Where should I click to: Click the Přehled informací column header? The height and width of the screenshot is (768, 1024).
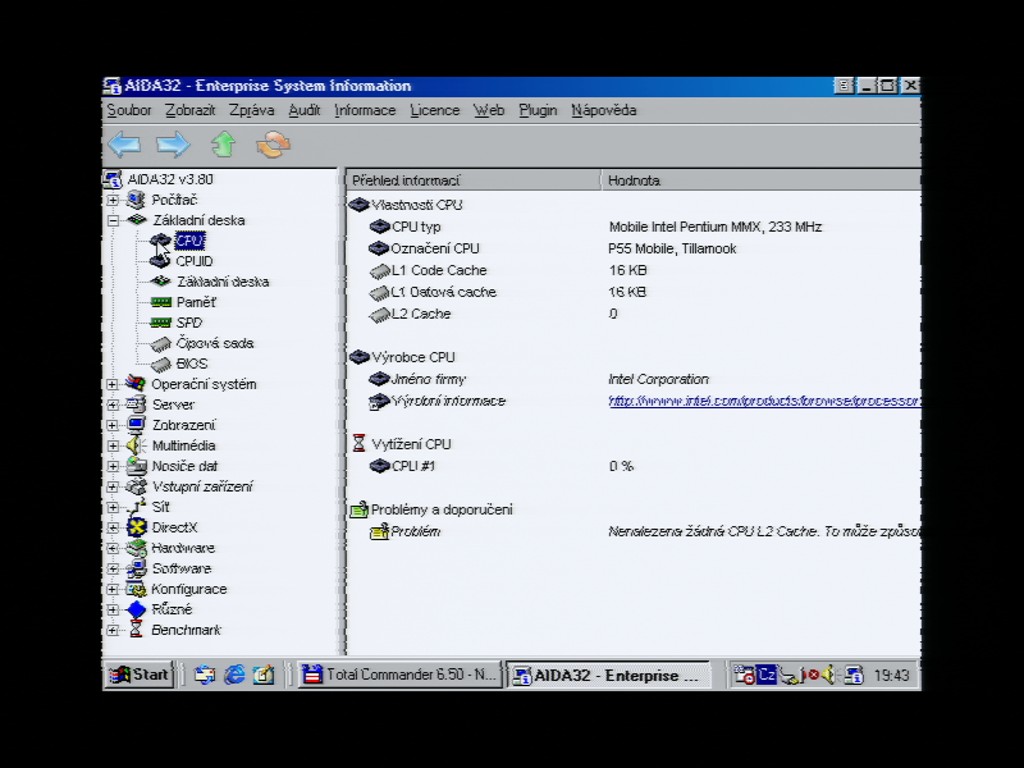click(473, 180)
